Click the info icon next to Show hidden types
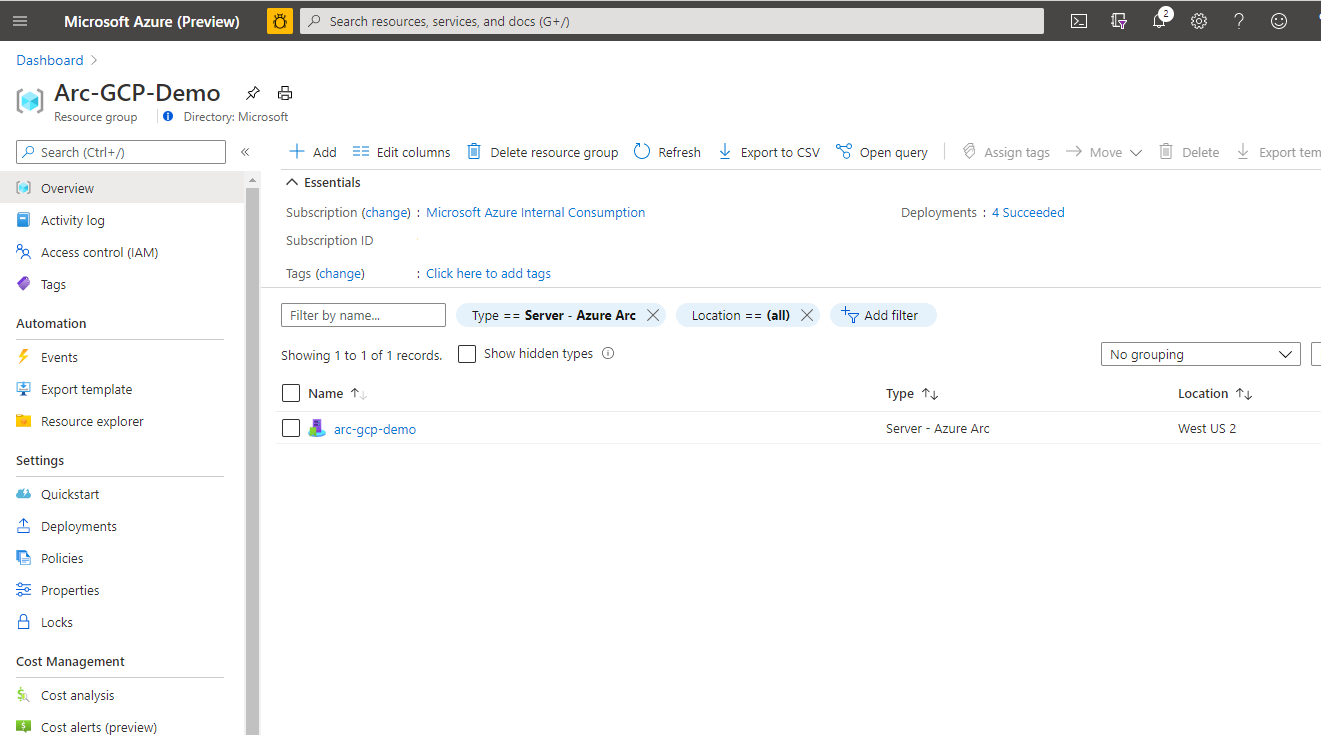Viewport: 1321px width, 735px height. (608, 353)
